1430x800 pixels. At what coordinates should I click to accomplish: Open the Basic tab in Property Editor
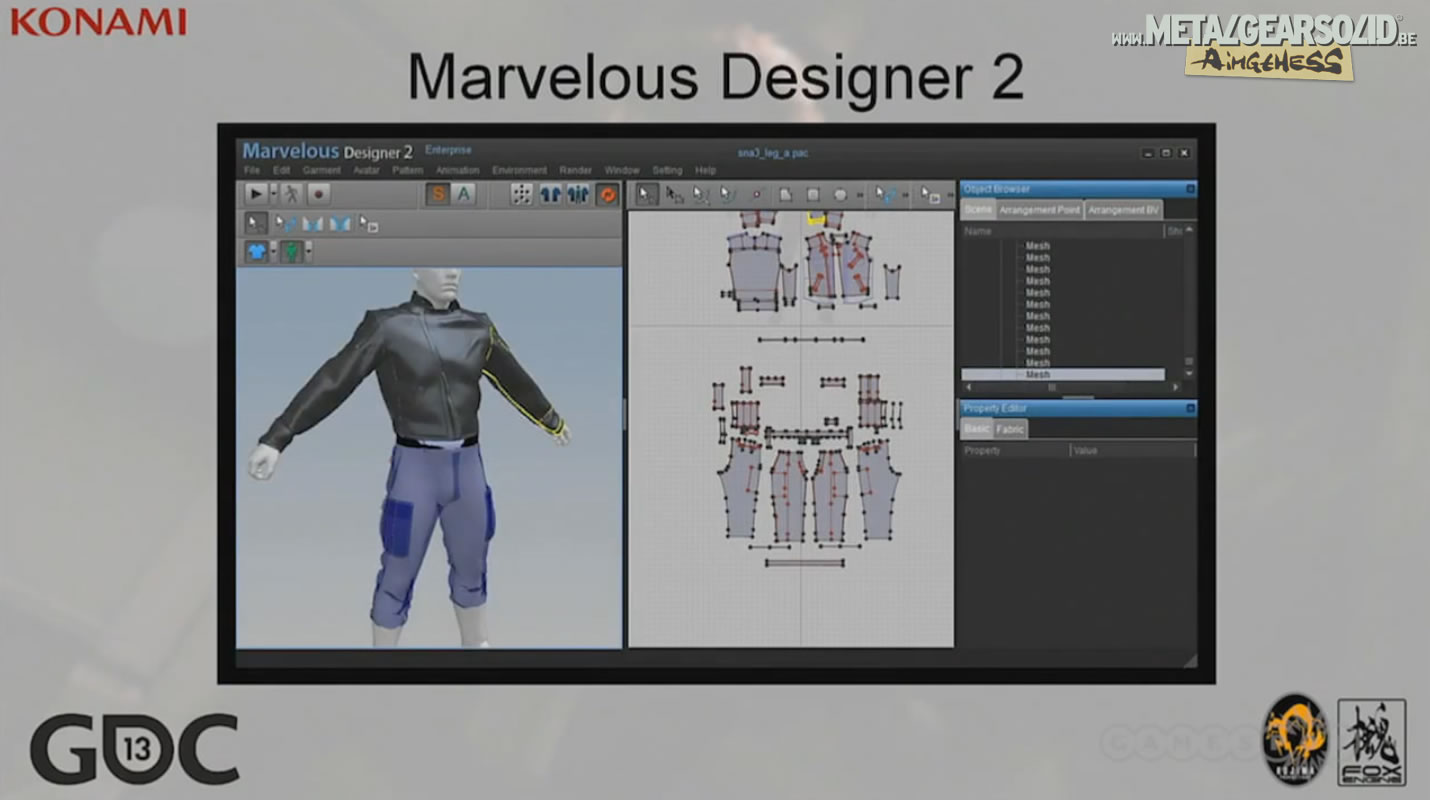click(x=976, y=429)
